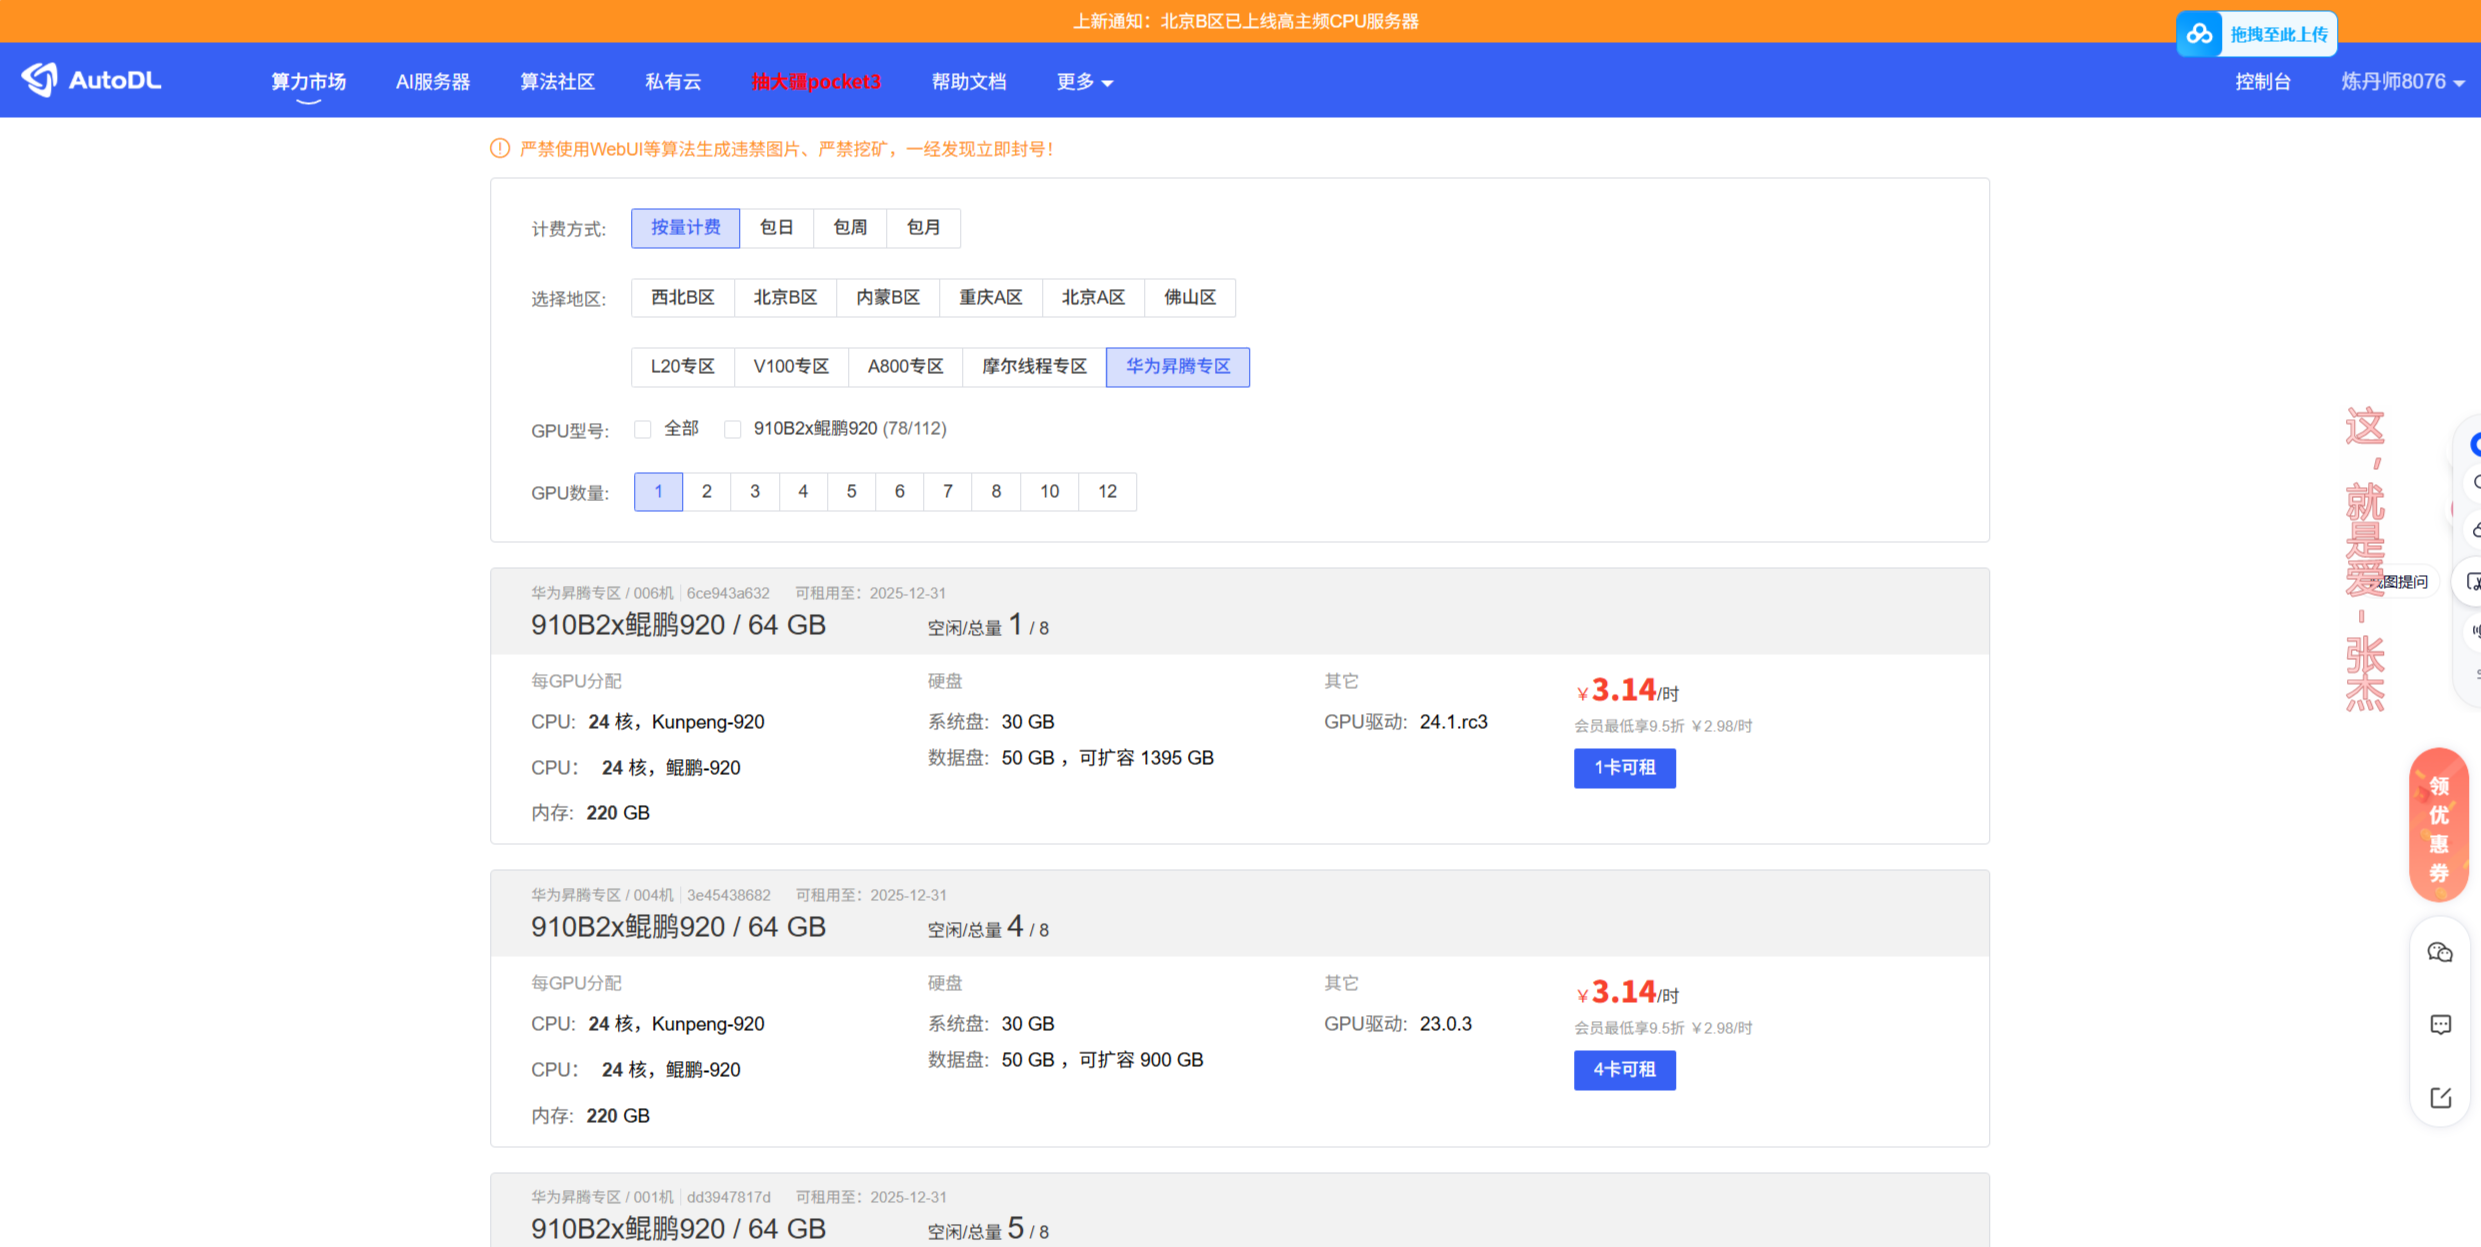
Task: Click the 4卡可租 rent button
Action: [x=1625, y=1070]
